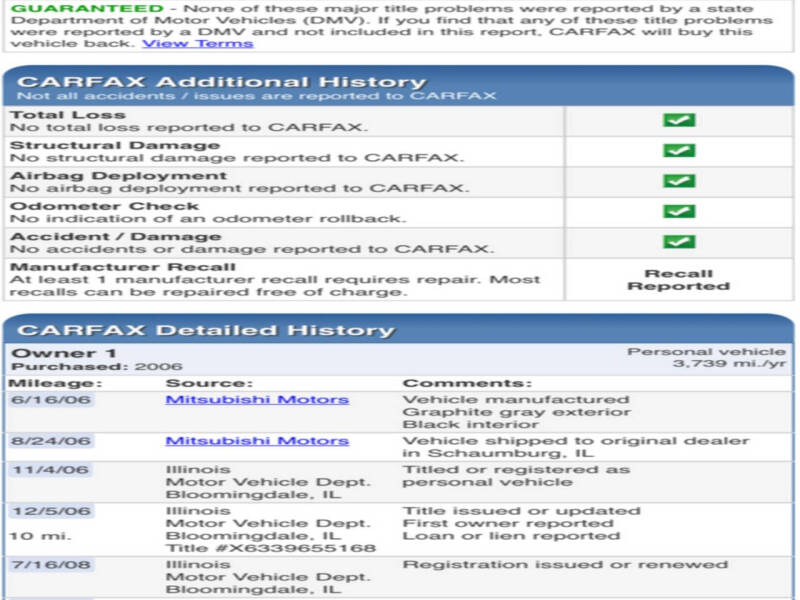The image size is (800, 600).
Task: Click the Accident / Damage green checkmark icon
Action: [x=679, y=242]
